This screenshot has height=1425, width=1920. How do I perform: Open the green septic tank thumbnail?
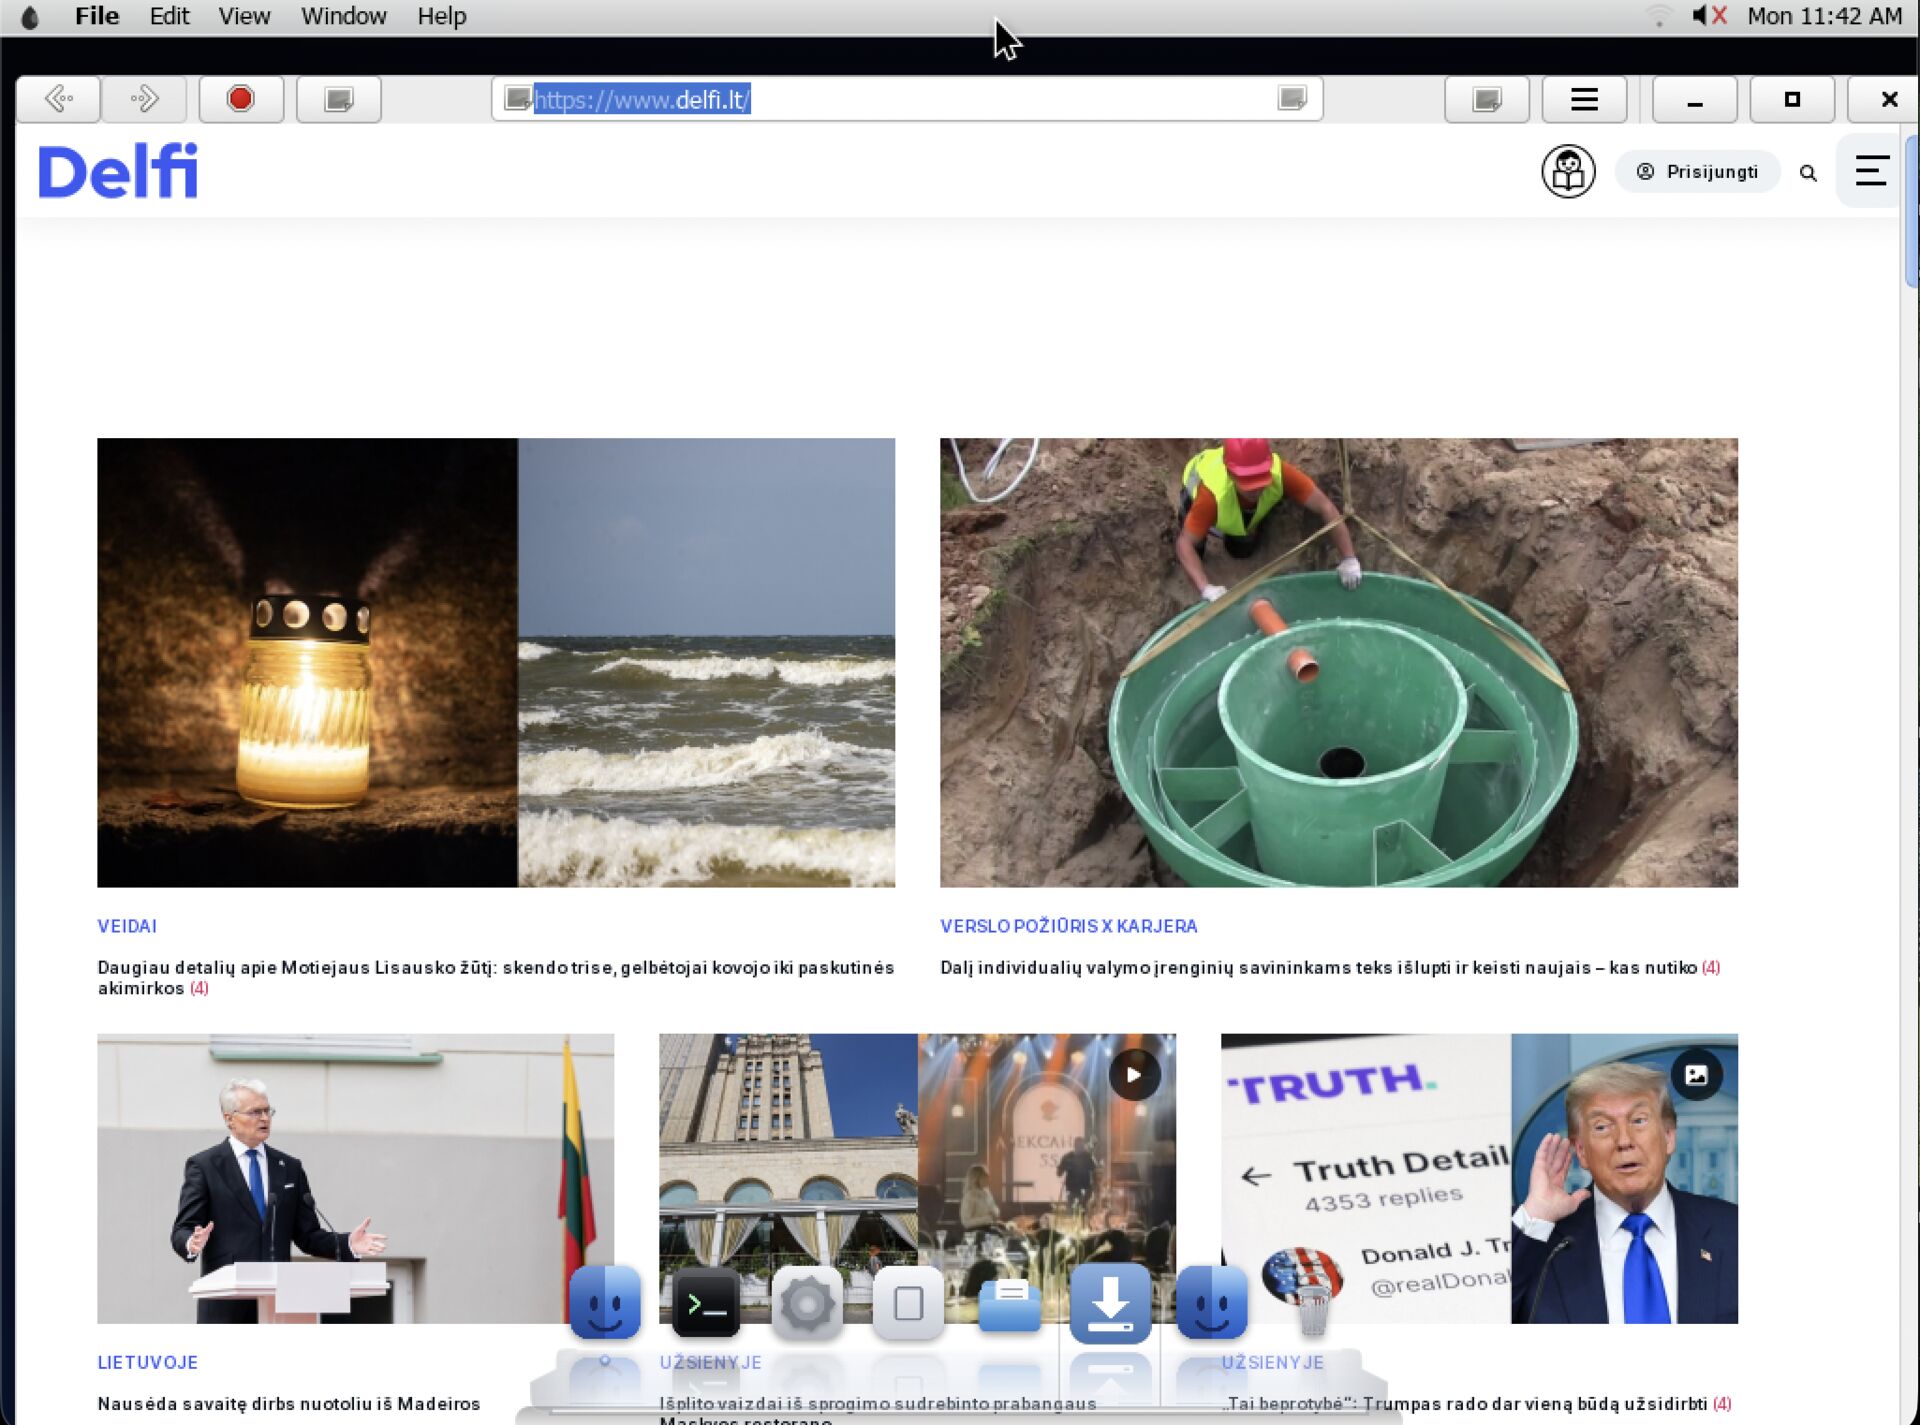(1339, 662)
